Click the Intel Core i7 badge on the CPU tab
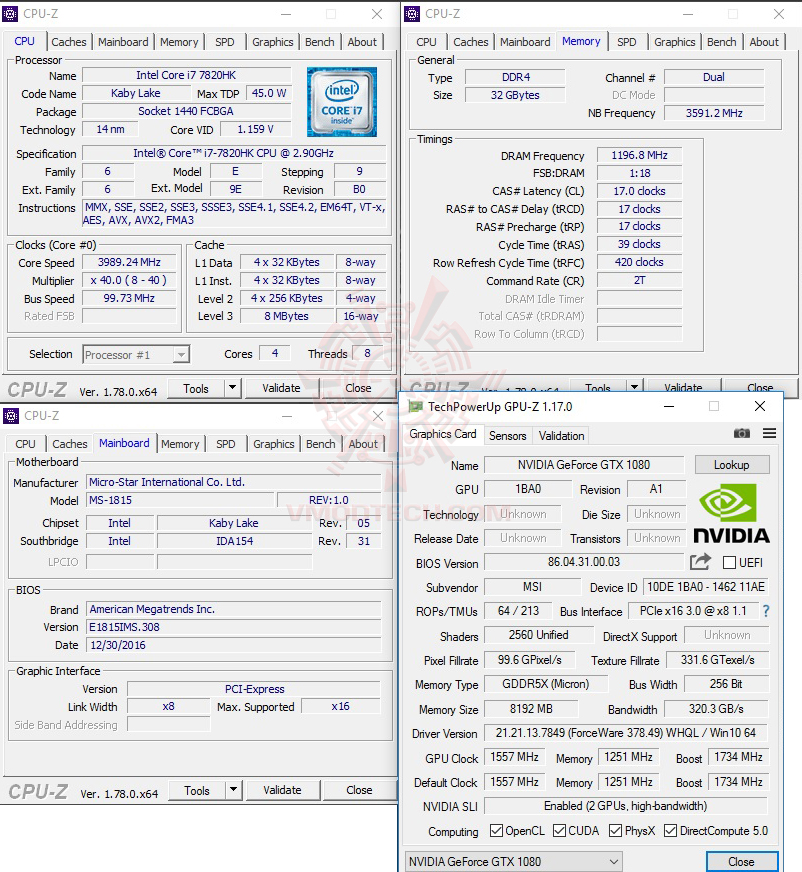802x872 pixels. 343,101
